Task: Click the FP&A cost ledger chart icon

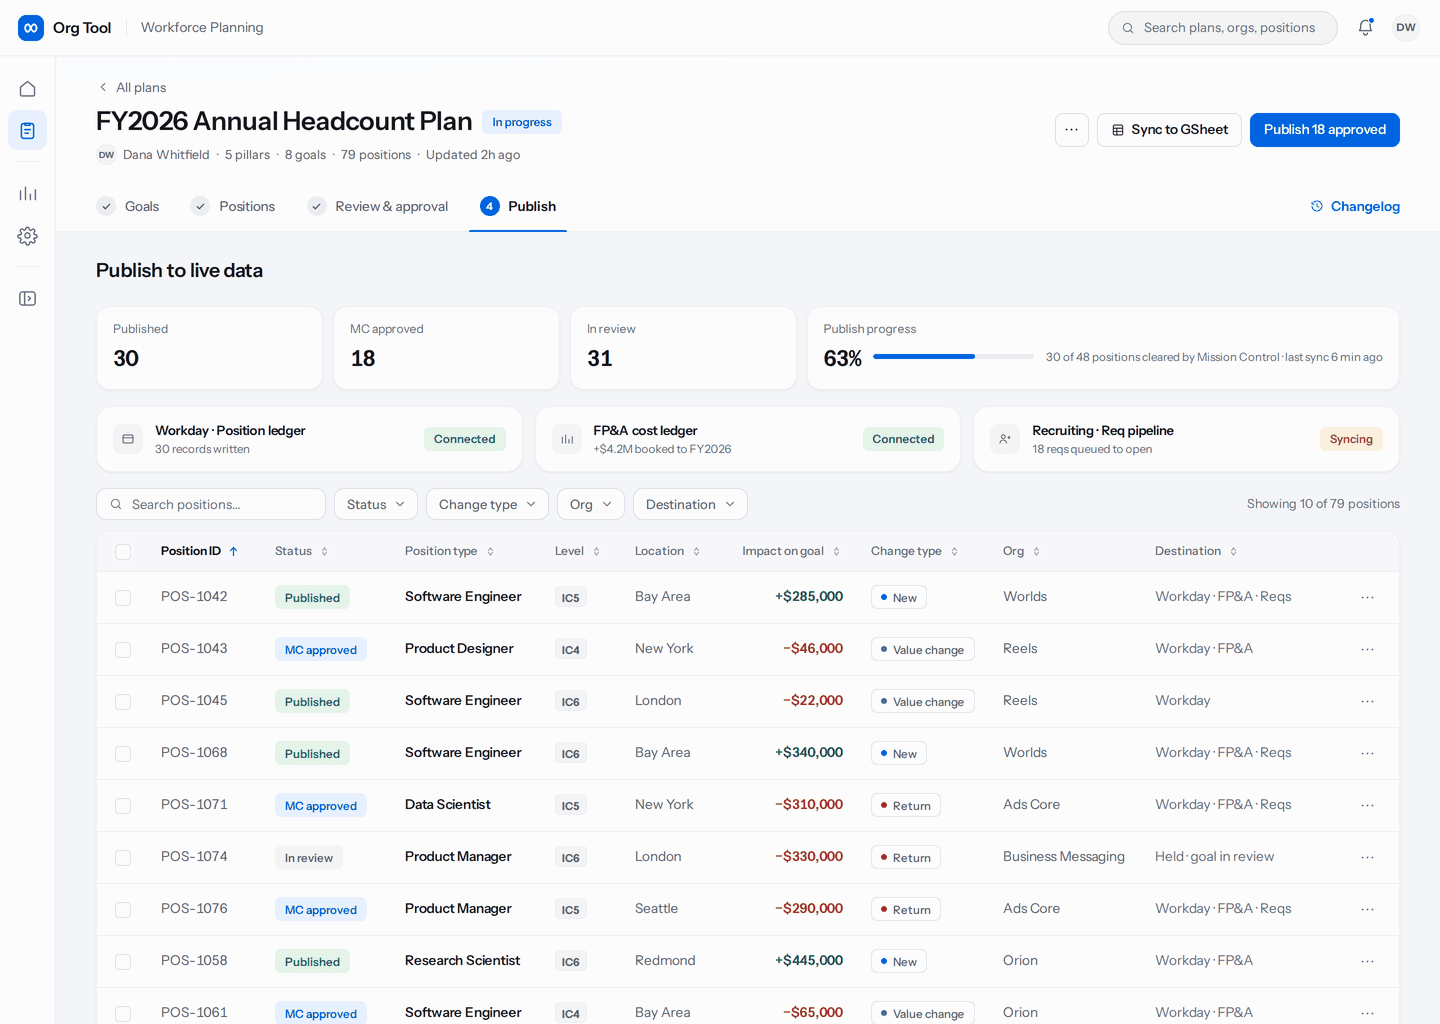Action: 567,439
